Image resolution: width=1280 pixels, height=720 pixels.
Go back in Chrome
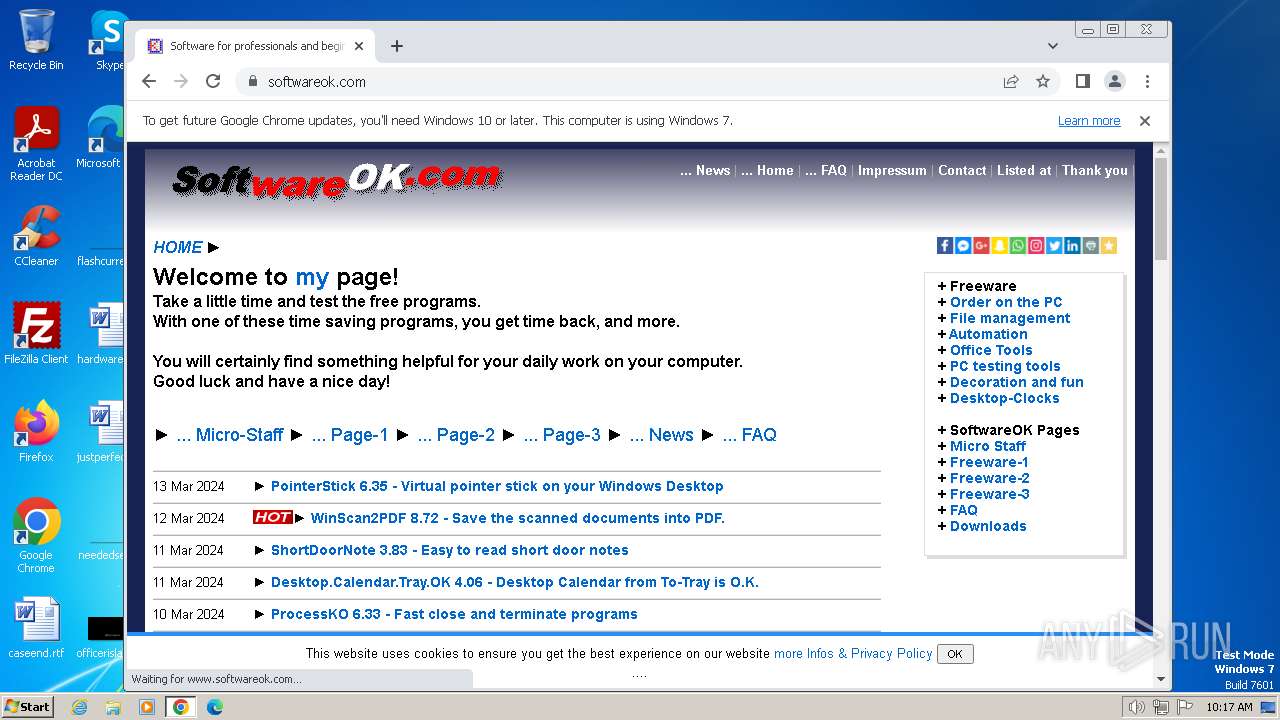click(149, 81)
